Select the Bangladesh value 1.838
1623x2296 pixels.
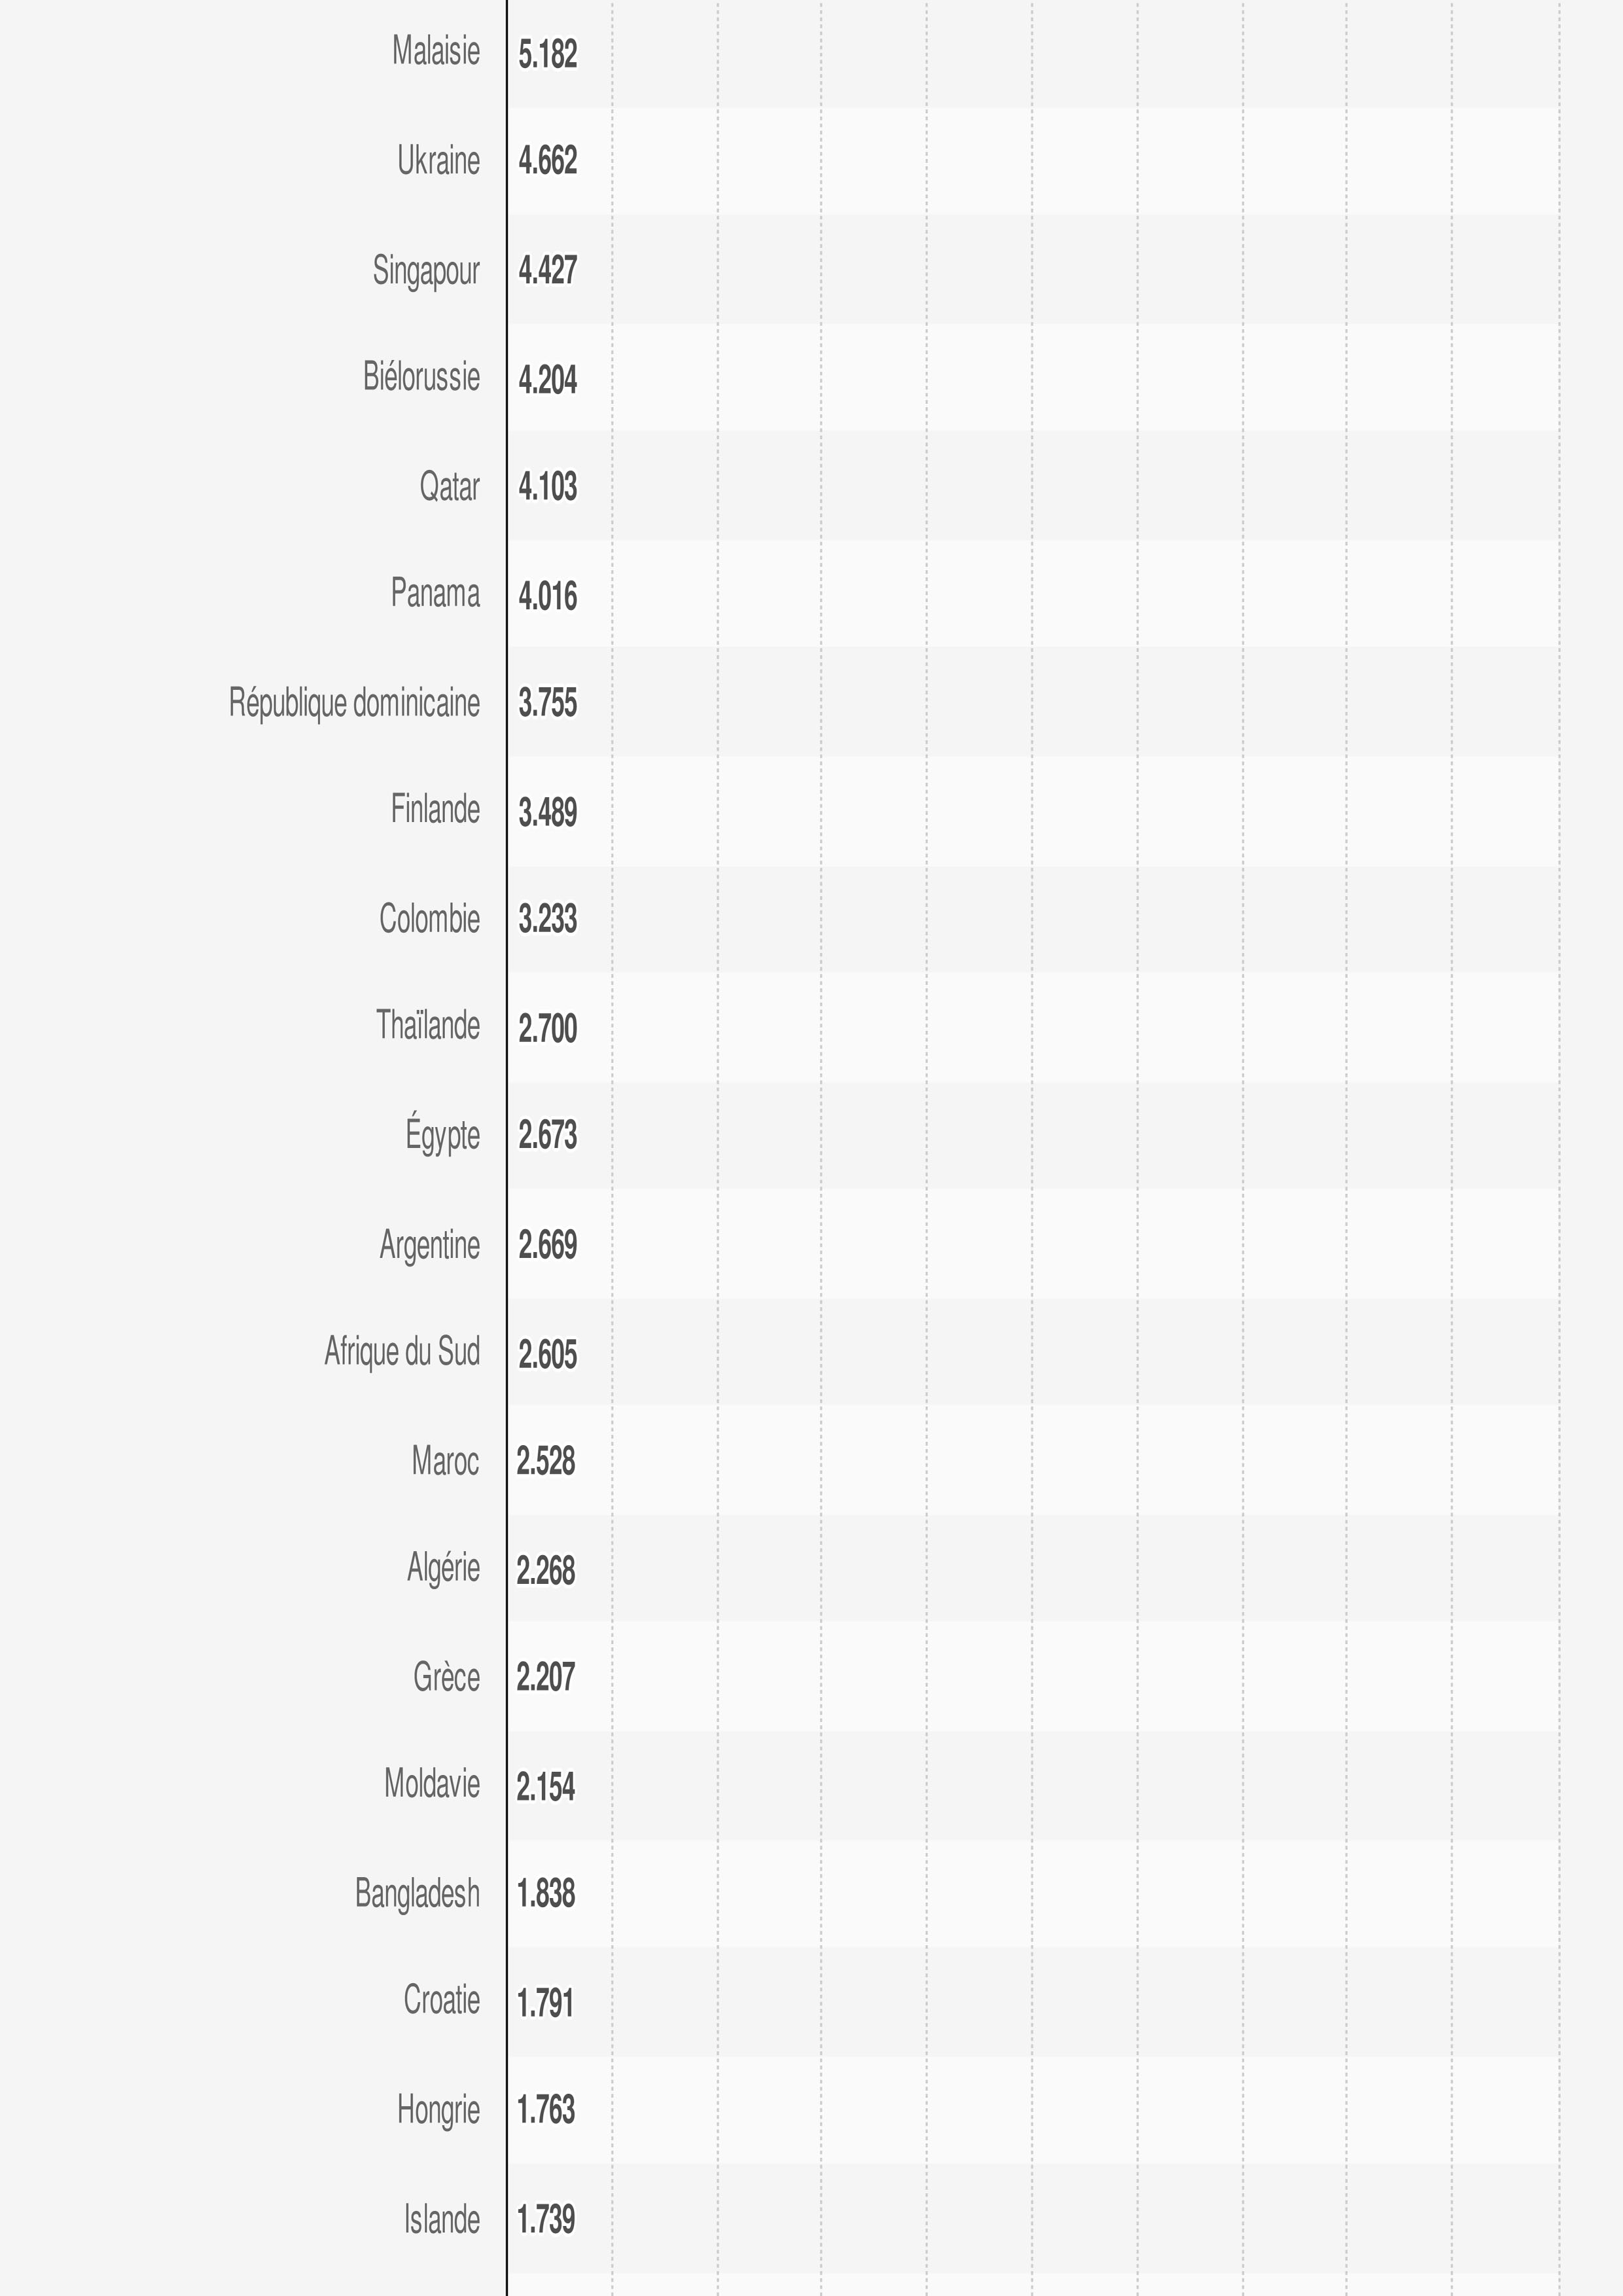(x=545, y=1894)
